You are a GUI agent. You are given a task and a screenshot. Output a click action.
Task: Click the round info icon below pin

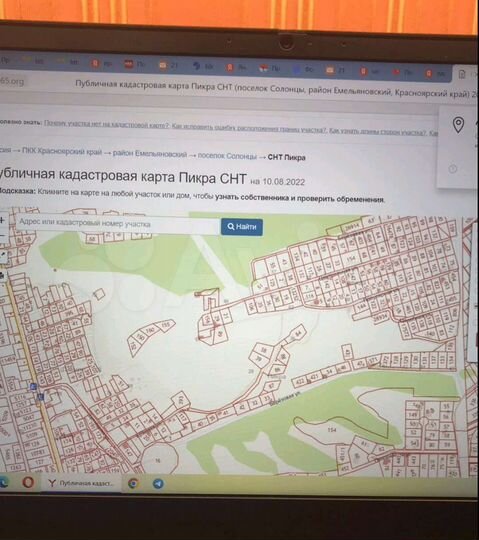pos(453,169)
